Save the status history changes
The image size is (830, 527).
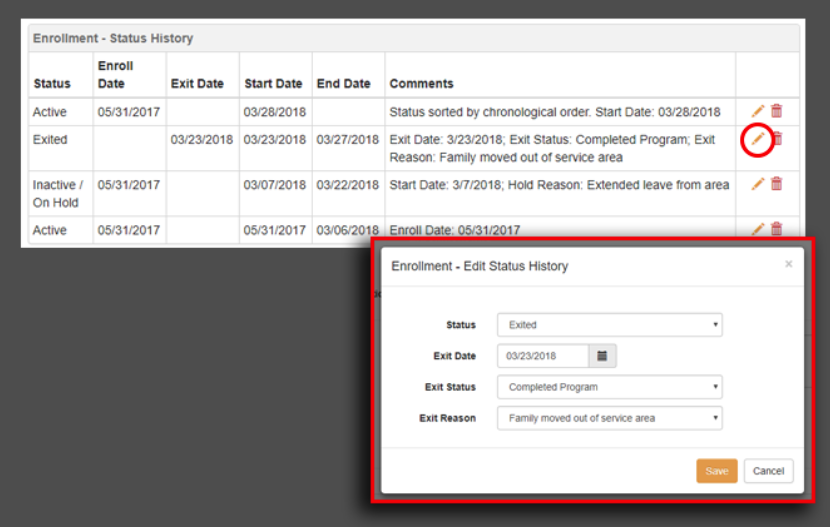point(717,471)
